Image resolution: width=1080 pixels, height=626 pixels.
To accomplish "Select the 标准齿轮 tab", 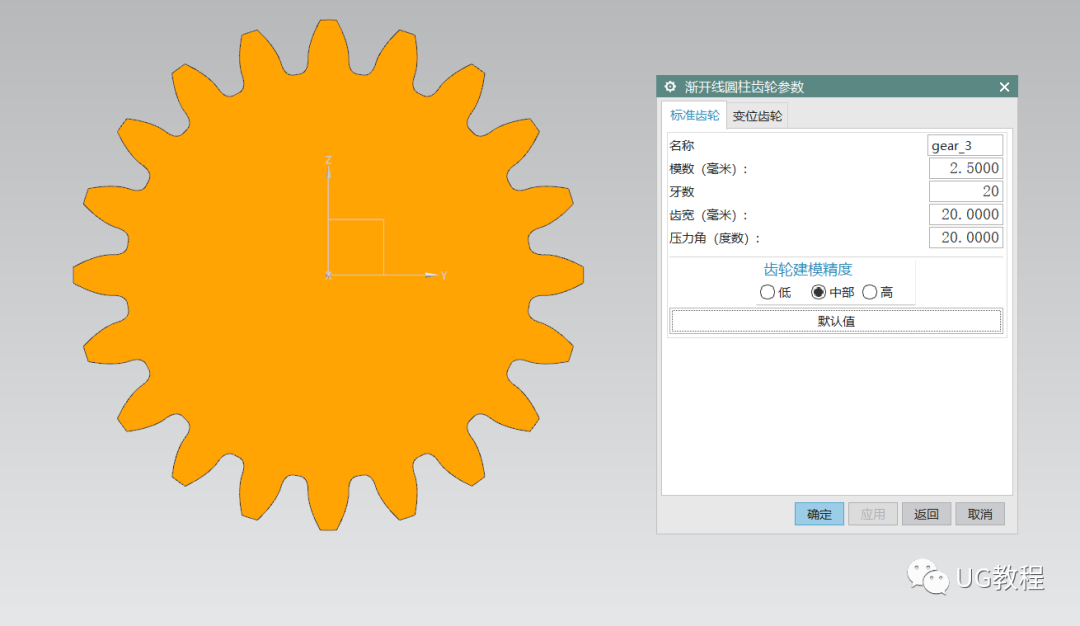I will pos(695,115).
